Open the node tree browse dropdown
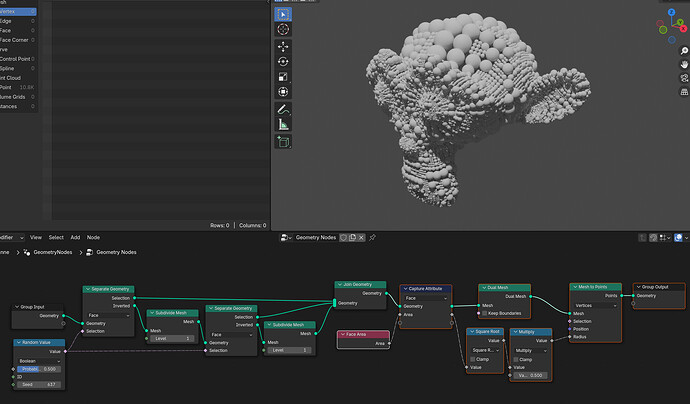 [286, 238]
